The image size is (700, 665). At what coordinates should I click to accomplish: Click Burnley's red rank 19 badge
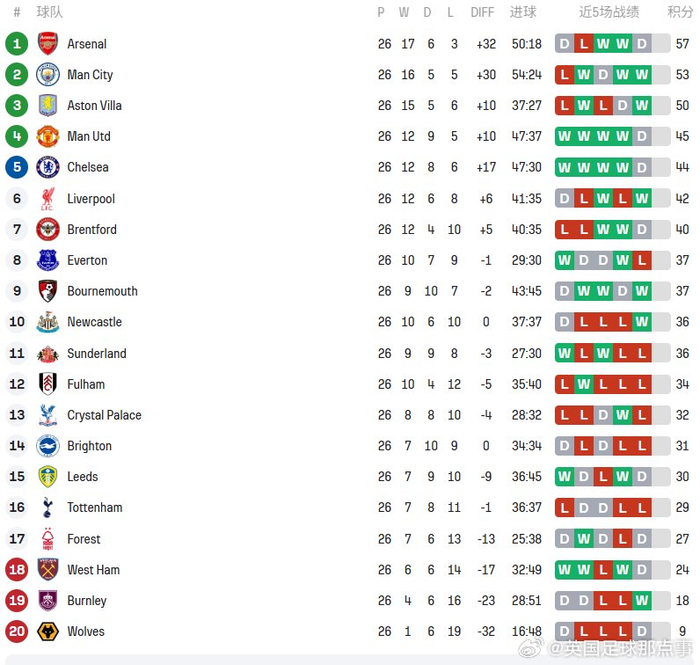point(16,601)
